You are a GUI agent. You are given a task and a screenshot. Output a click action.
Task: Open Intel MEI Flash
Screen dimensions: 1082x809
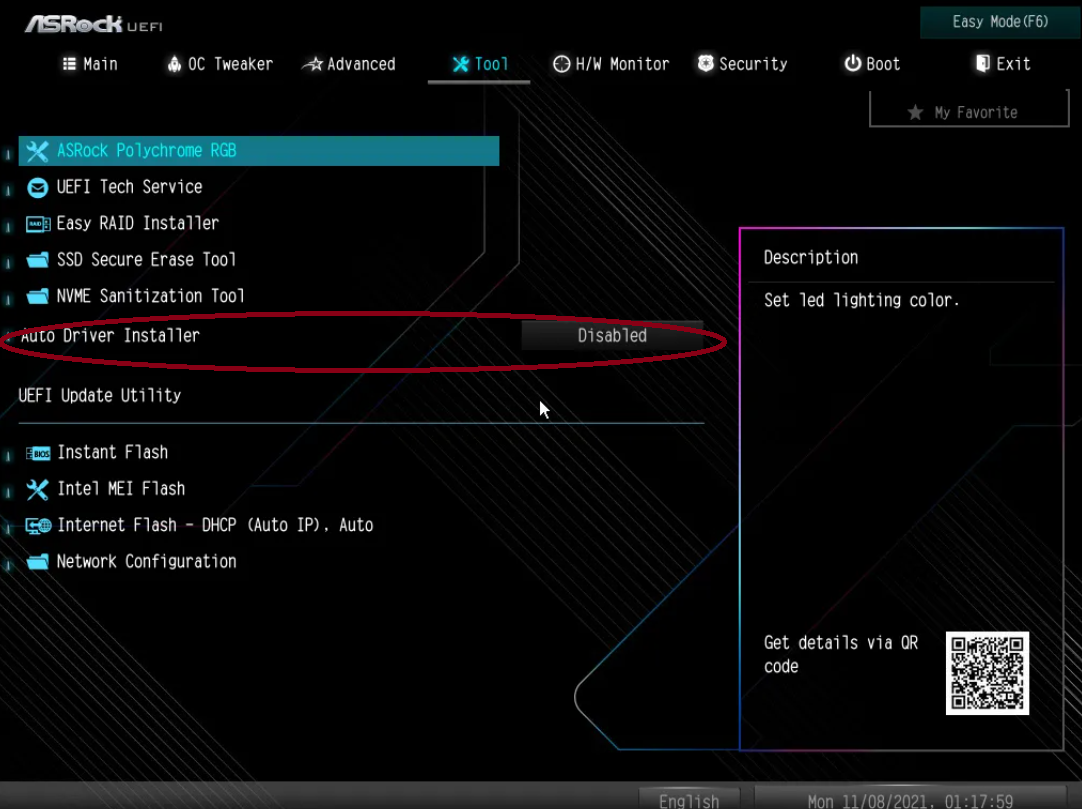(x=121, y=489)
